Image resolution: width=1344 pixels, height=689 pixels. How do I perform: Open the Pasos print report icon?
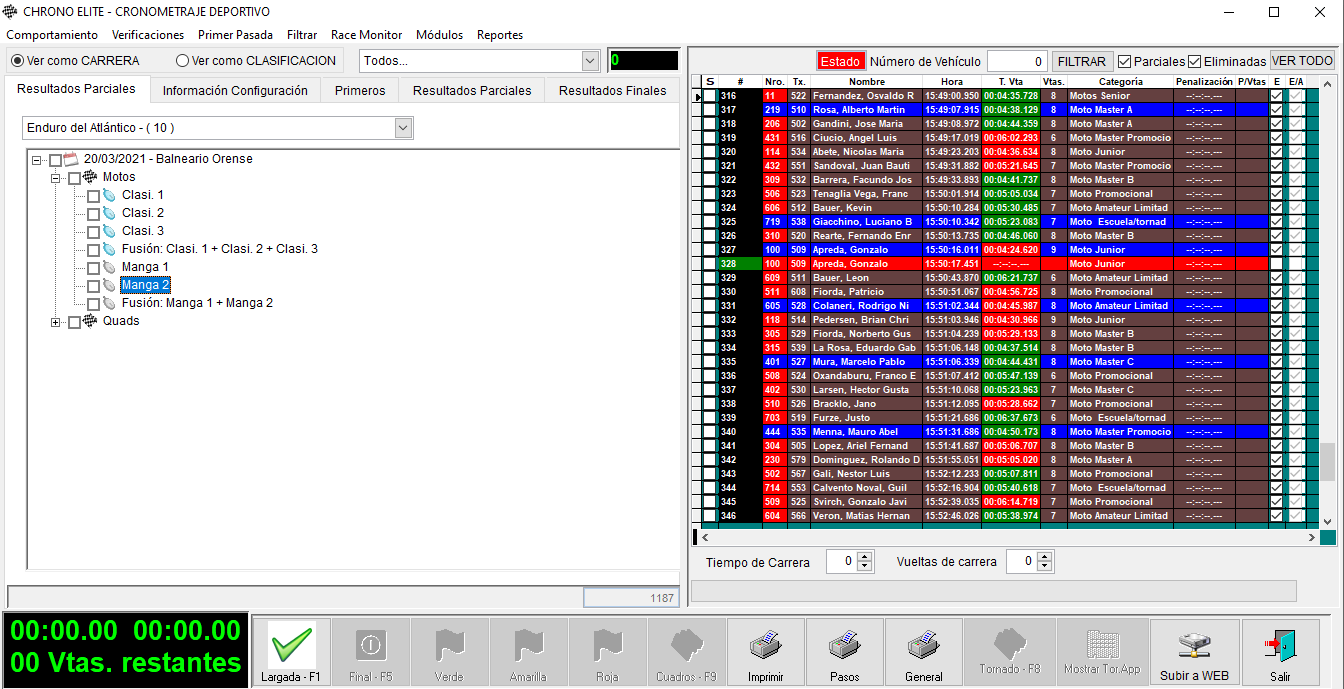(x=844, y=646)
